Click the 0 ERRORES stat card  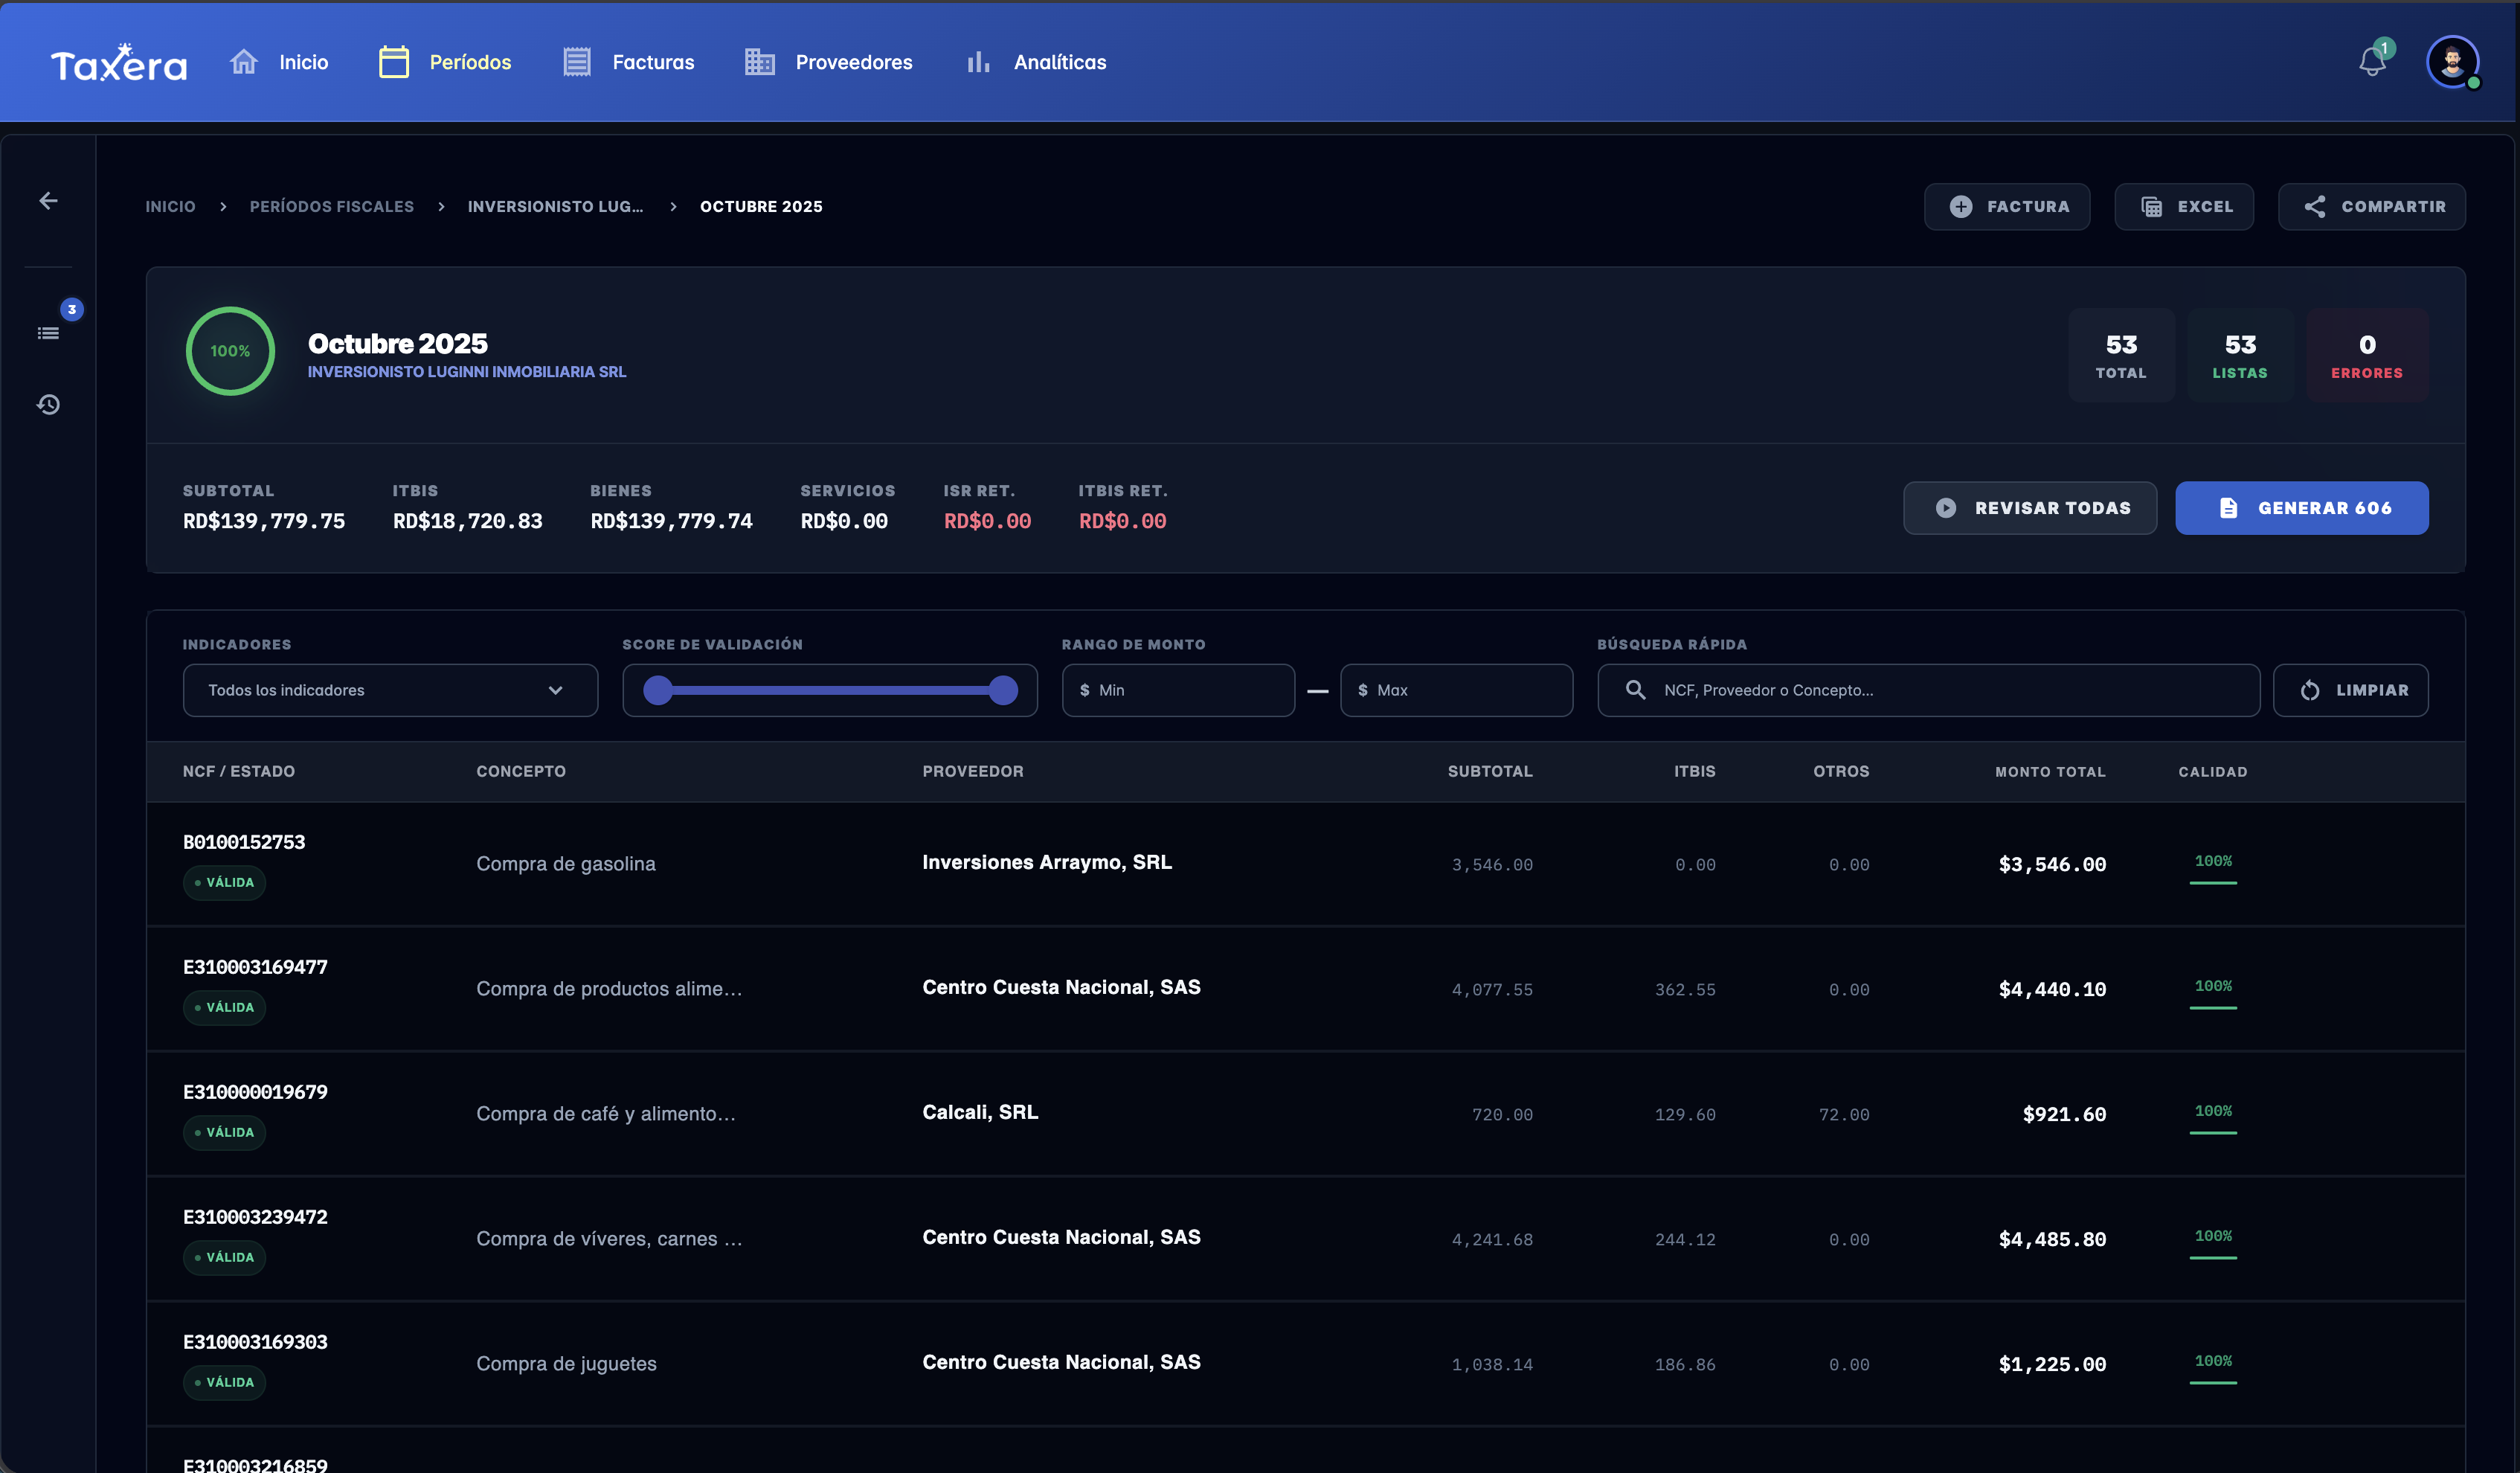tap(2366, 355)
